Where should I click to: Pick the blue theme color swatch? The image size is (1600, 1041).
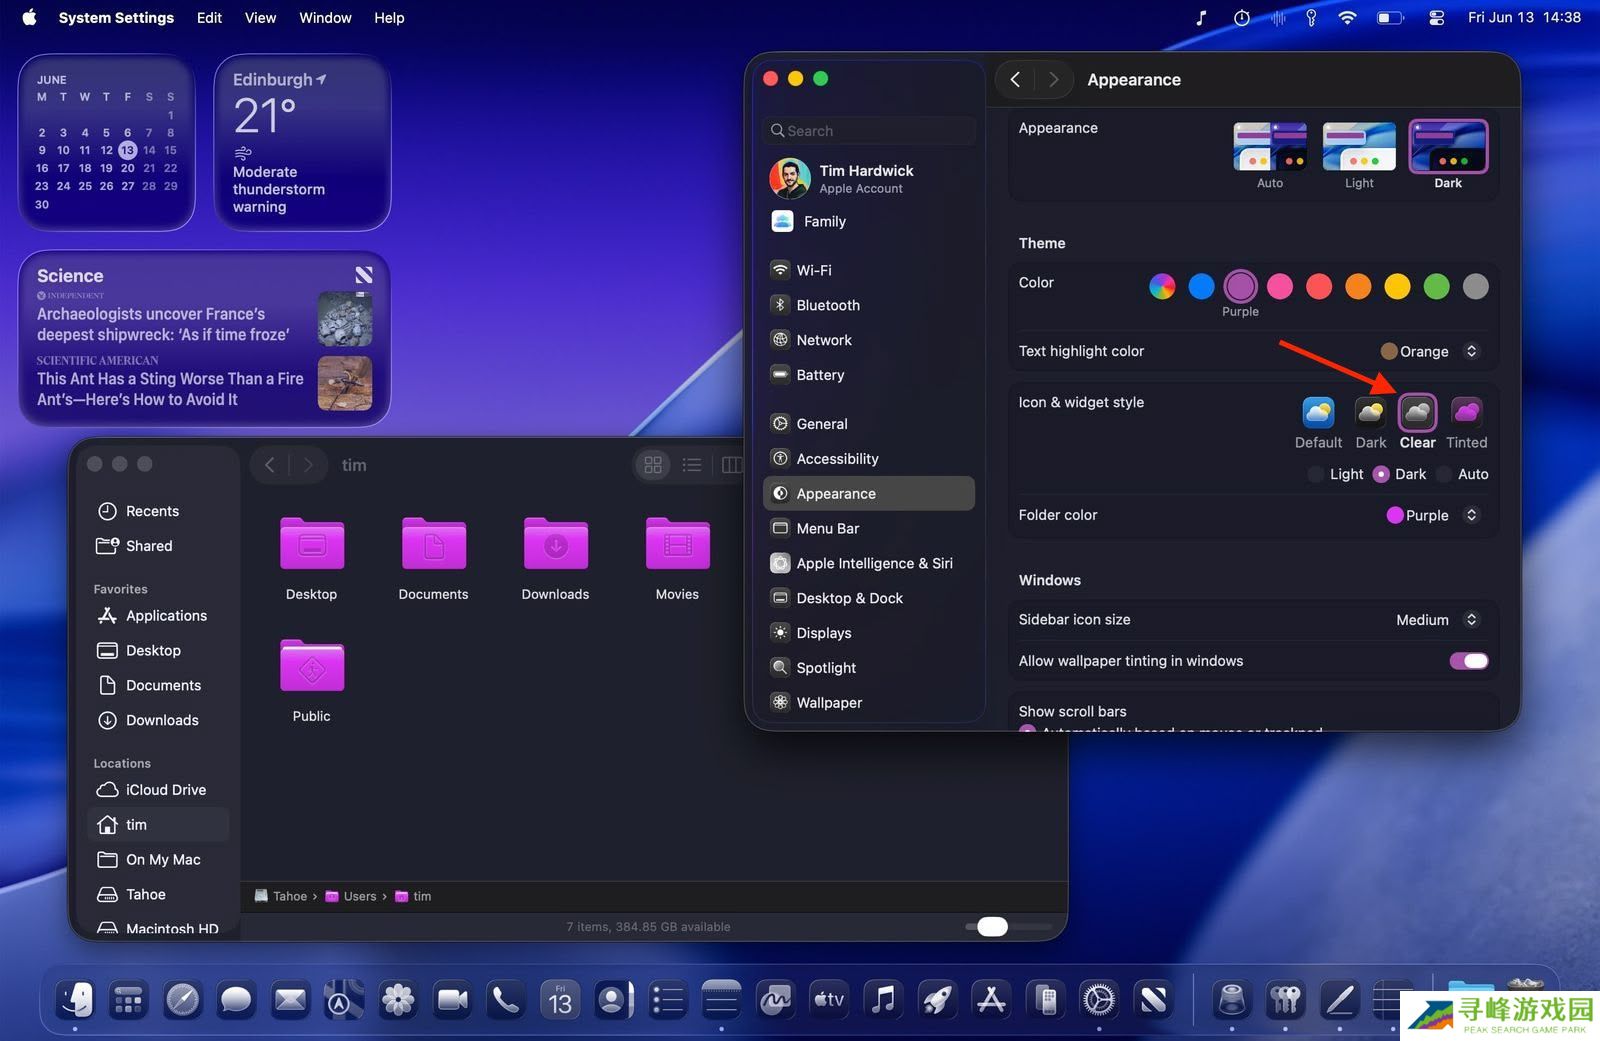pos(1201,287)
